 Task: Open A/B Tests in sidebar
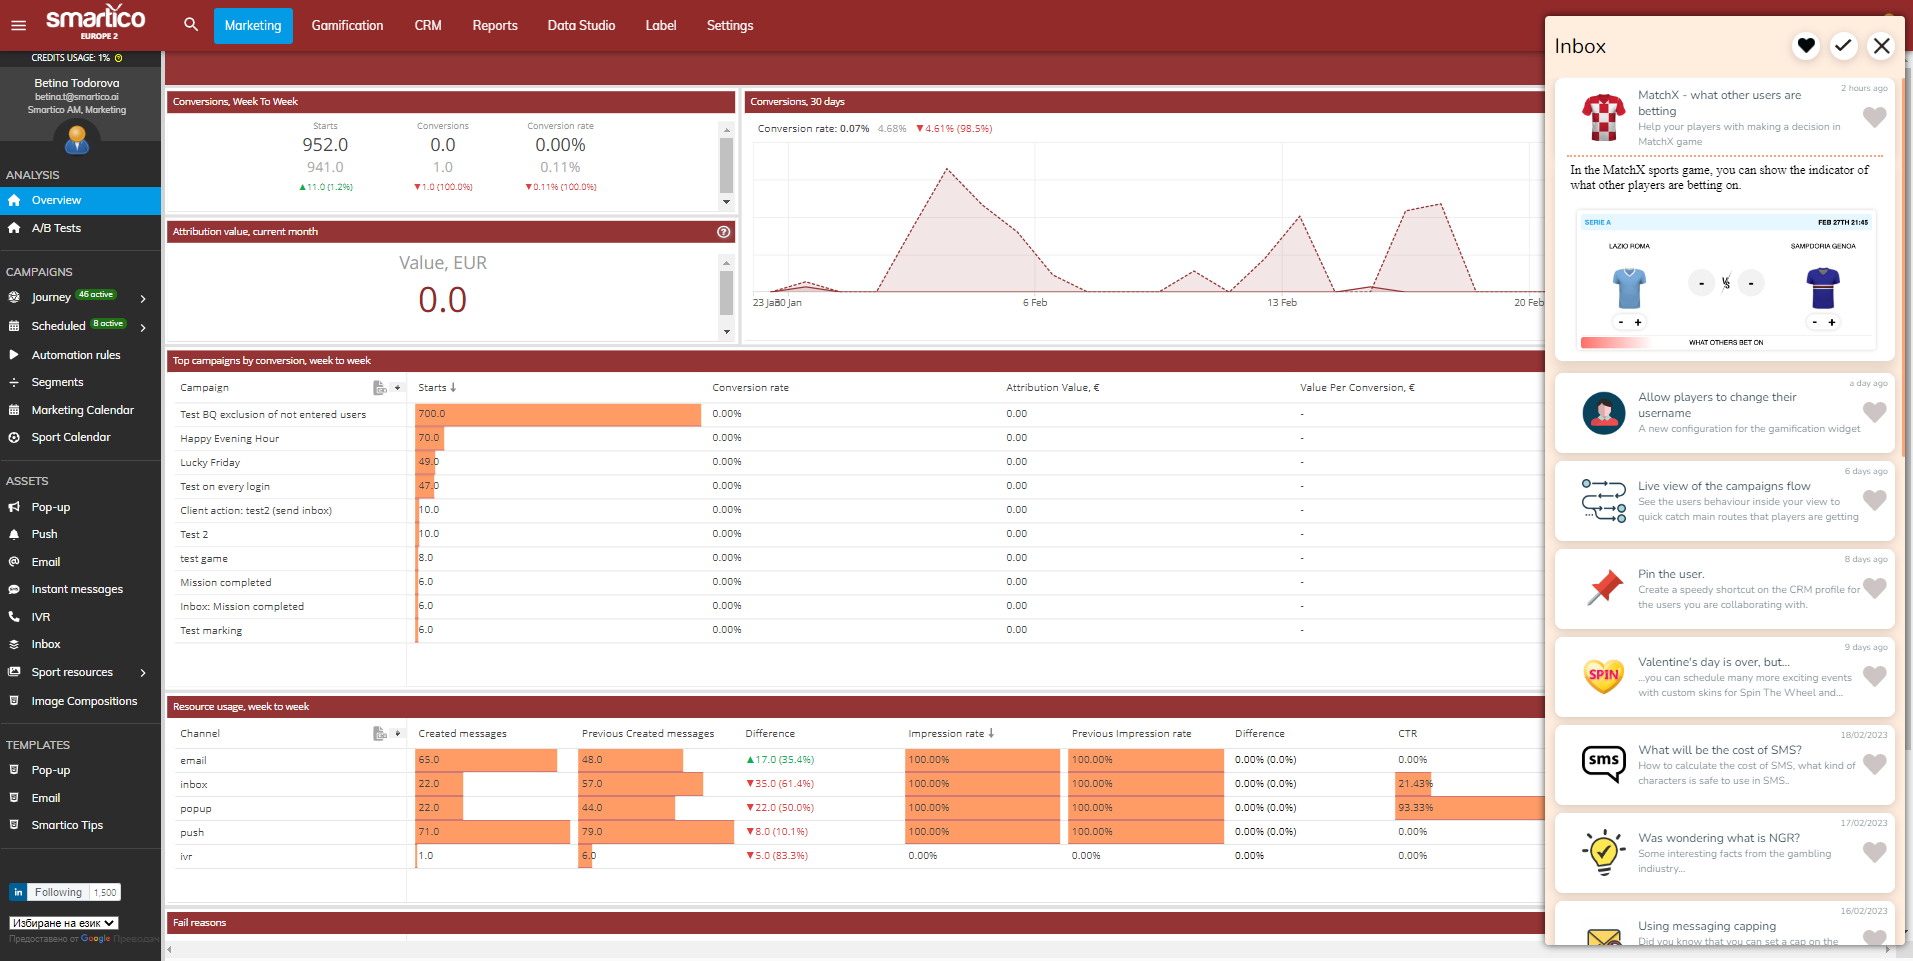[x=56, y=228]
